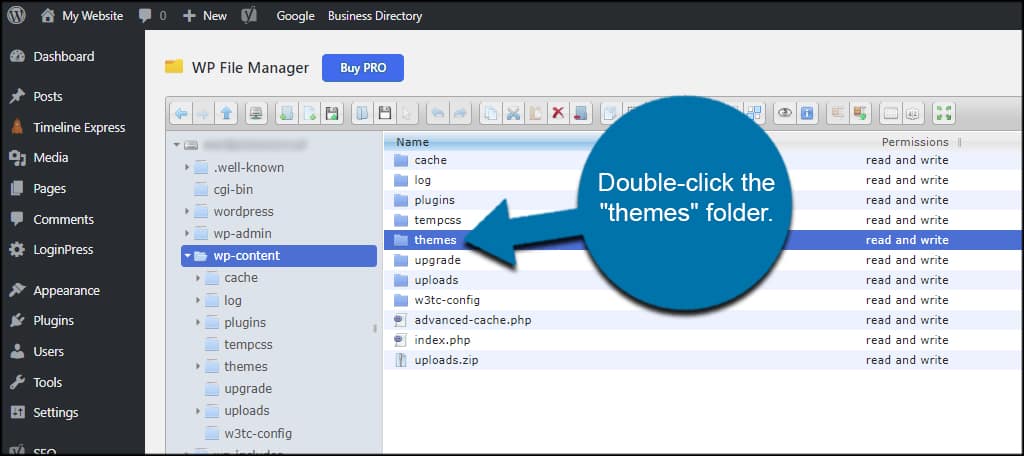Expand the wp-admin folder in the tree
The image size is (1024, 456).
pyautogui.click(x=187, y=234)
